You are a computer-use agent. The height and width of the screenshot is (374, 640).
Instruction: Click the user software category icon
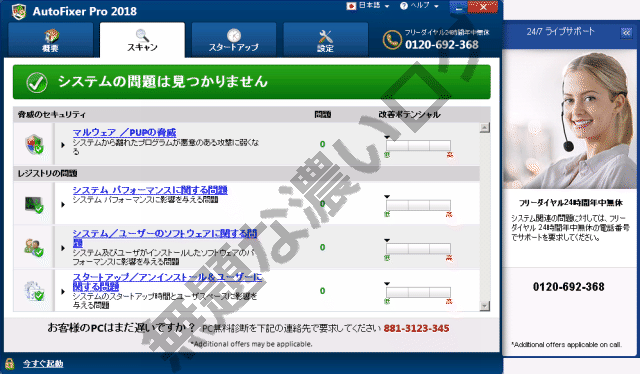coord(34,248)
